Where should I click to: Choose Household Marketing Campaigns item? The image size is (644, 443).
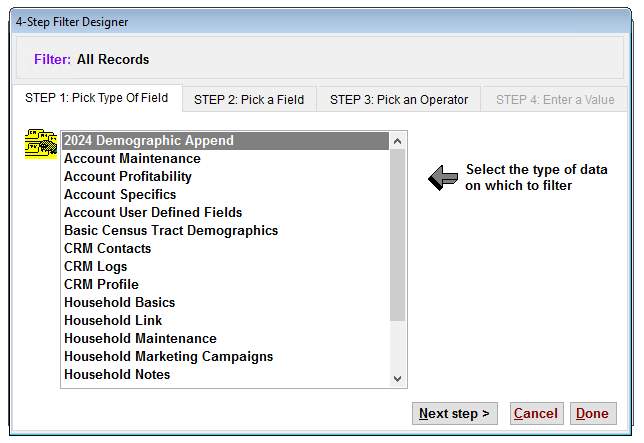[x=225, y=356]
